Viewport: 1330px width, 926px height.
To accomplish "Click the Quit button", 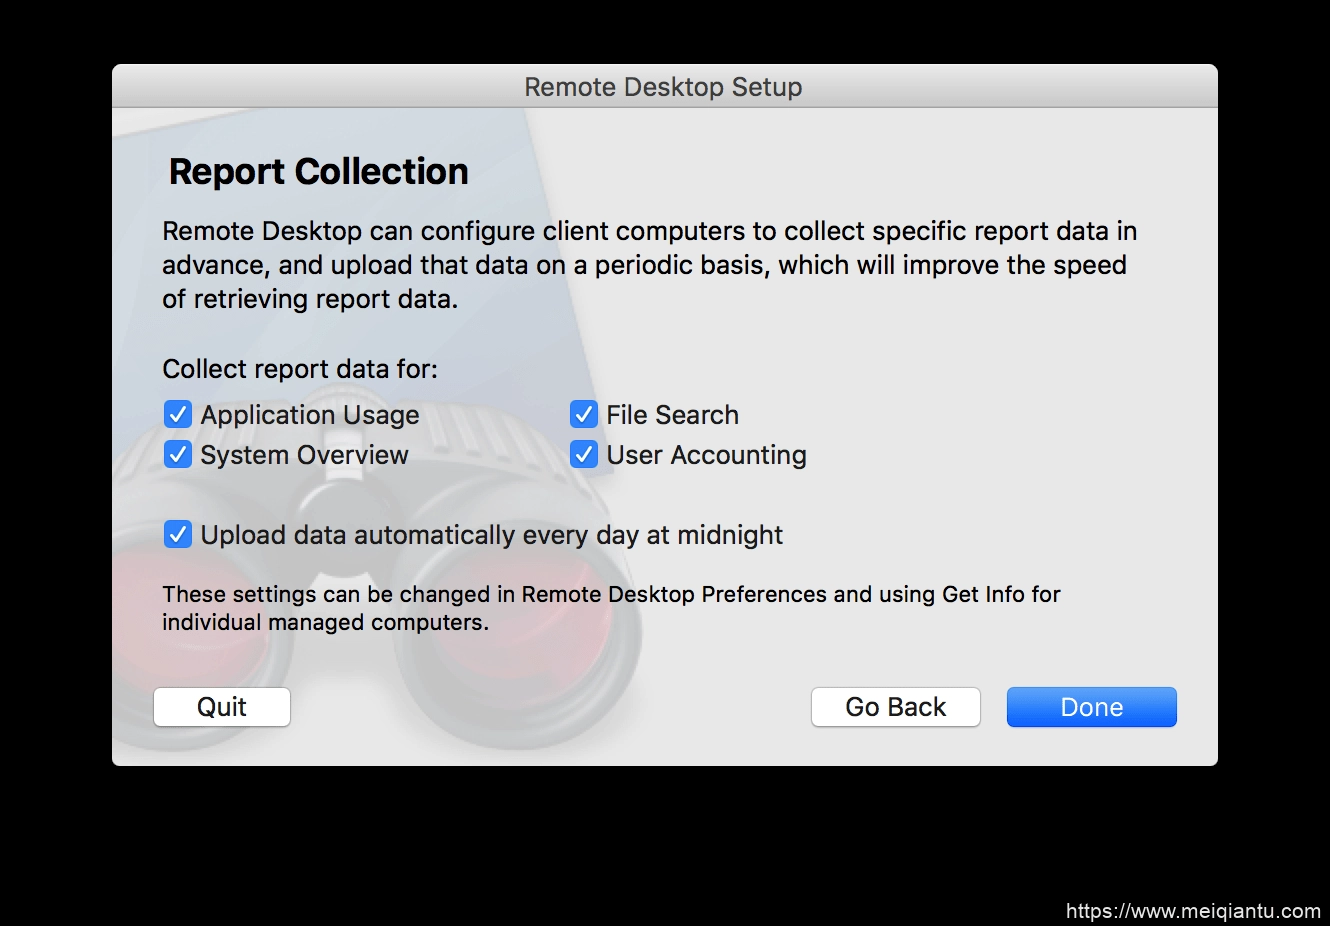I will point(222,707).
